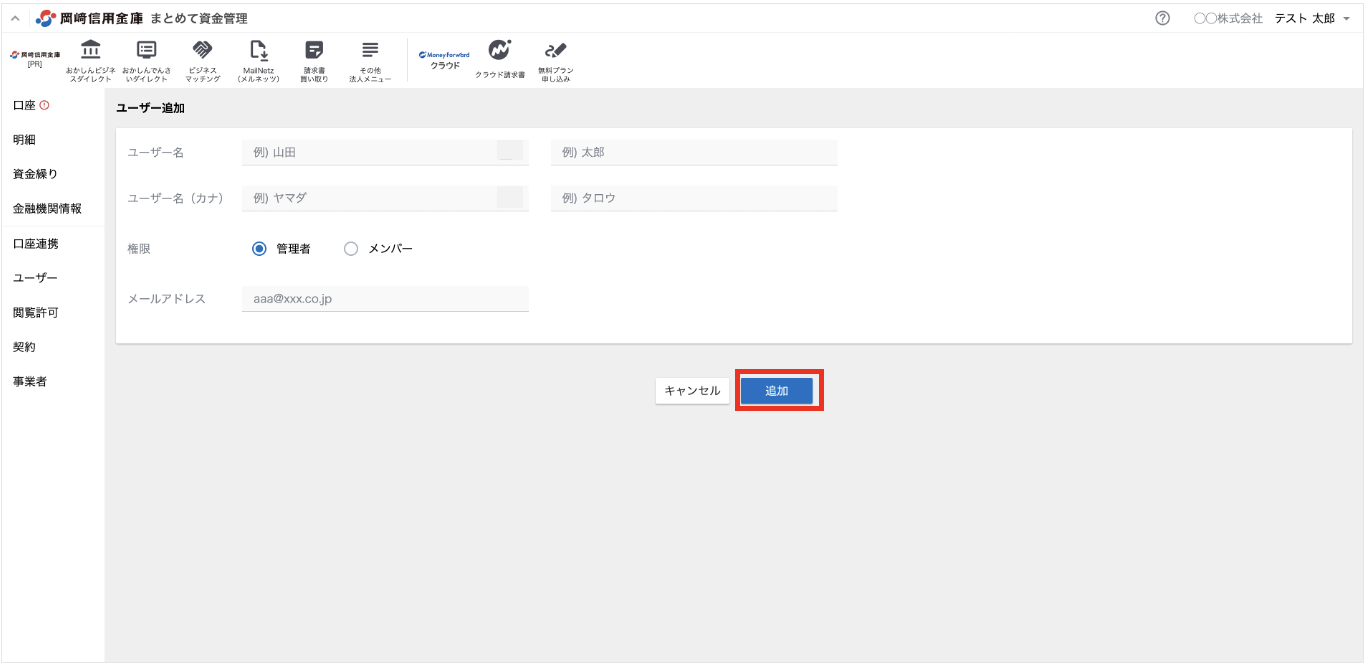
Task: Open 明細 in the sidebar
Action: 24,139
